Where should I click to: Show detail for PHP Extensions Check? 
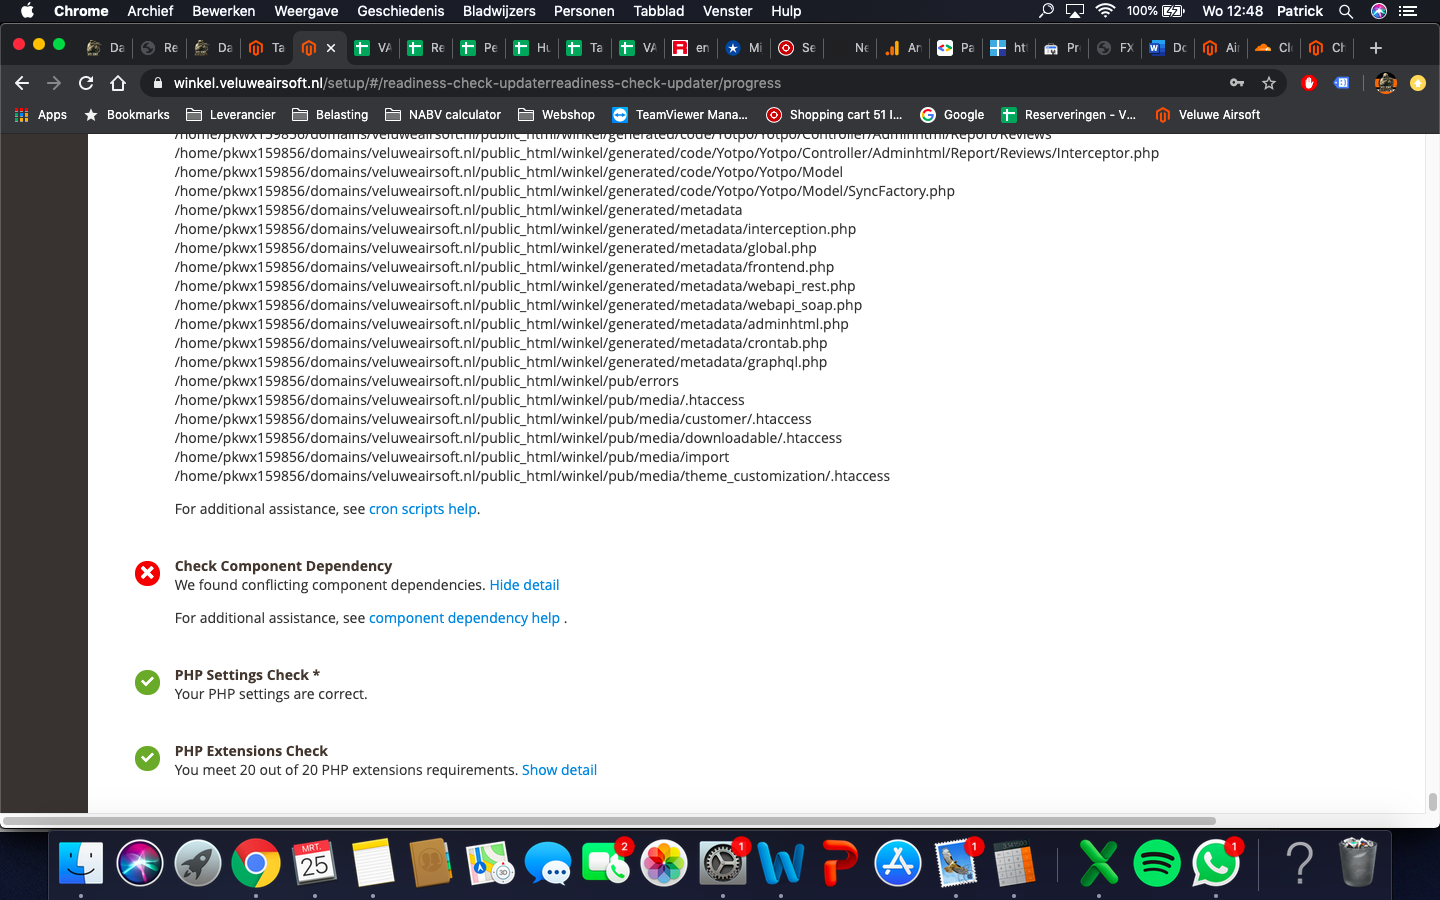click(559, 770)
